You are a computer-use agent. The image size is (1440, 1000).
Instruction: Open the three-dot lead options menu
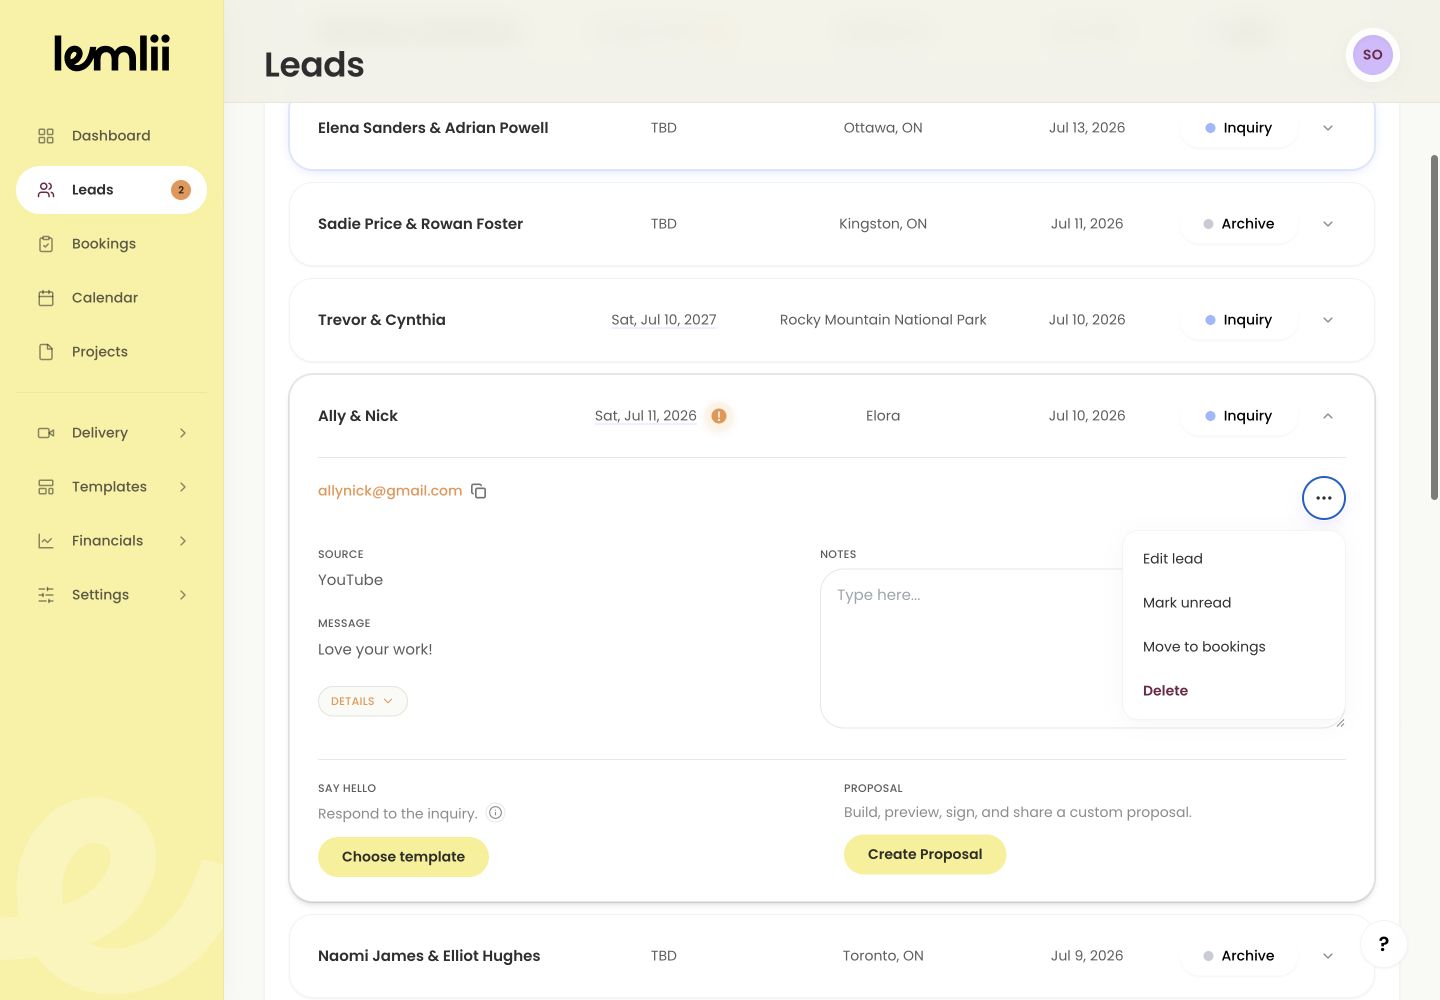coord(1324,498)
